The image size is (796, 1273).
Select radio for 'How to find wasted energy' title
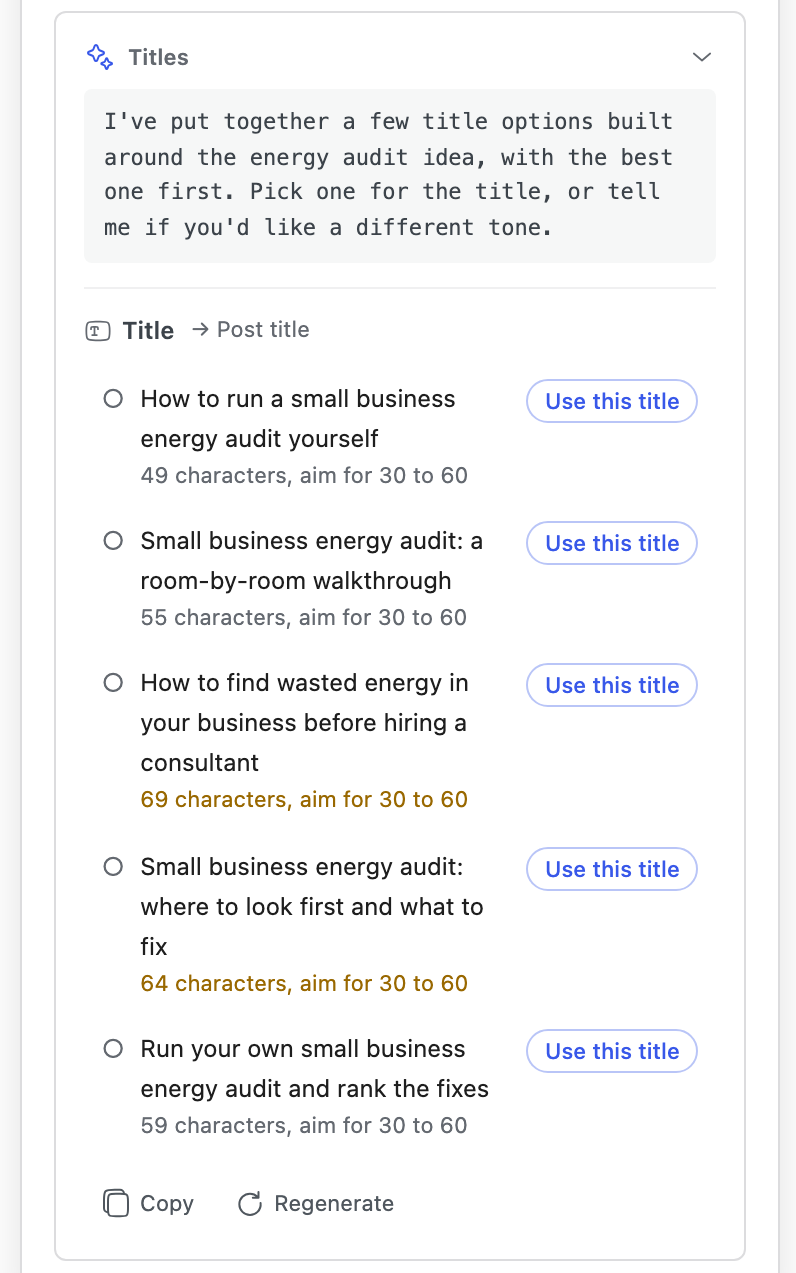(x=113, y=683)
